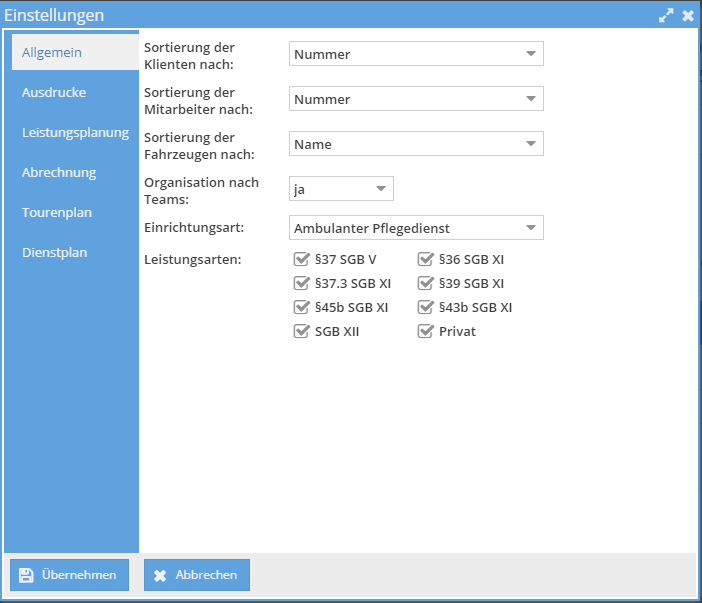Screen dimensions: 702x603
Task: Show the Dienstplan settings tab
Action: [55, 252]
